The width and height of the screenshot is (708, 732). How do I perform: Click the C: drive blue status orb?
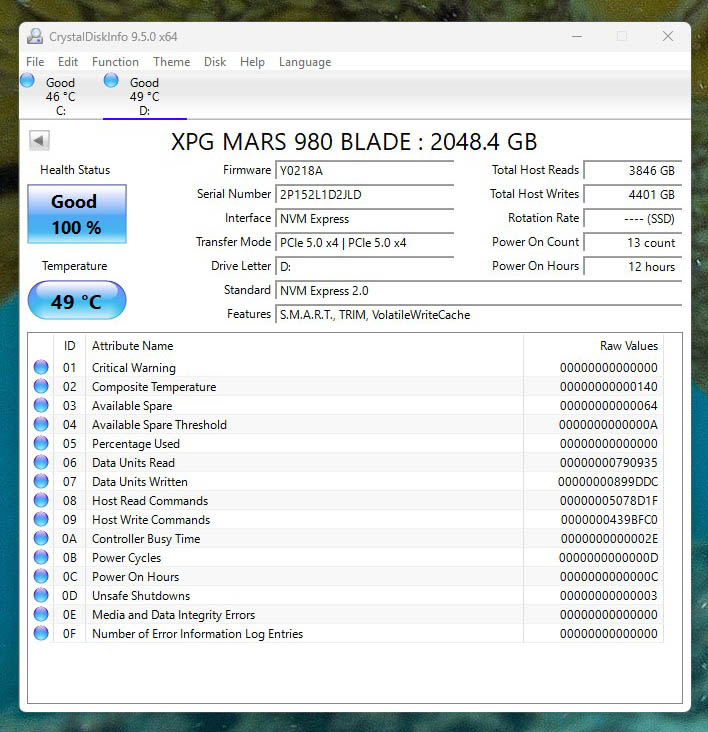pos(28,80)
